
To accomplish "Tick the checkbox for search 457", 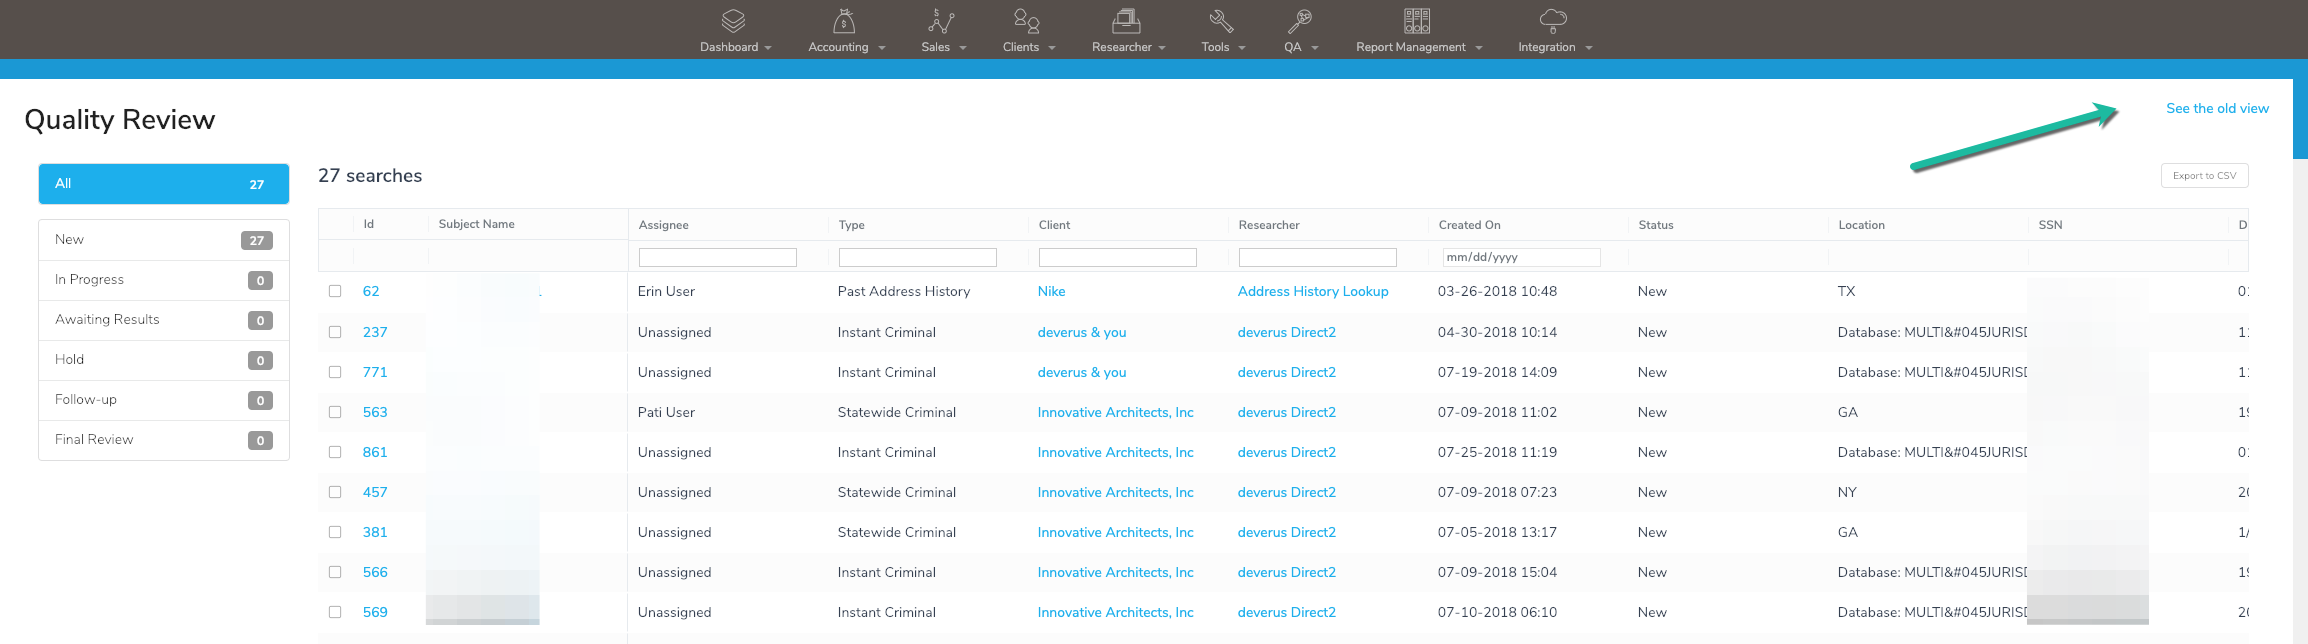I will click(x=335, y=492).
